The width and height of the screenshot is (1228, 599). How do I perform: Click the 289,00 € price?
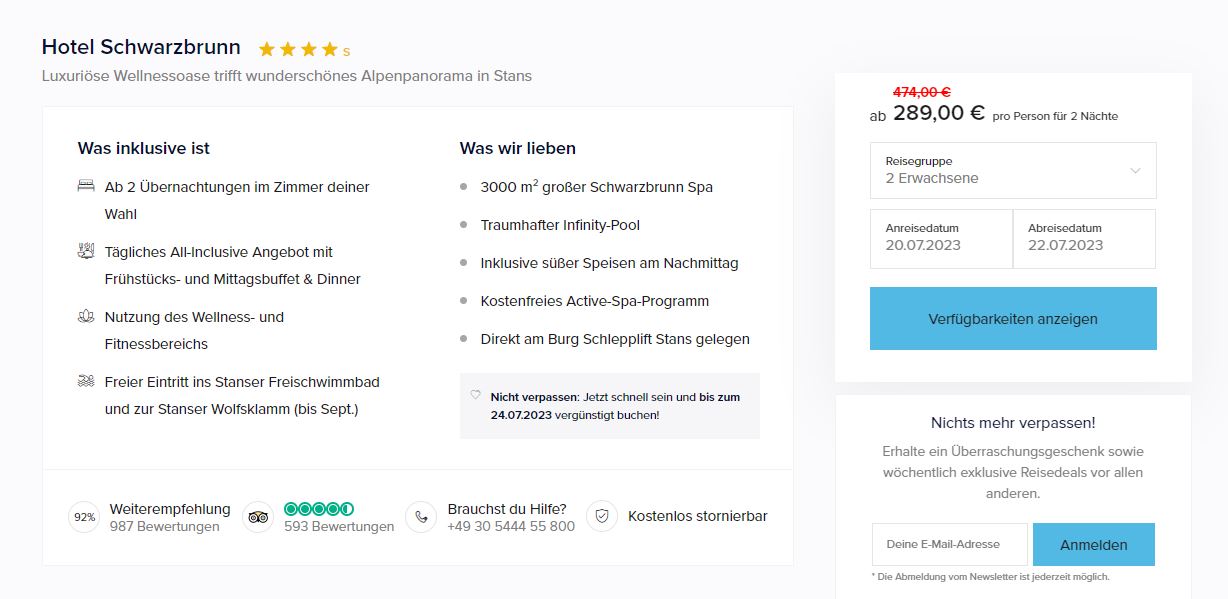tap(939, 113)
